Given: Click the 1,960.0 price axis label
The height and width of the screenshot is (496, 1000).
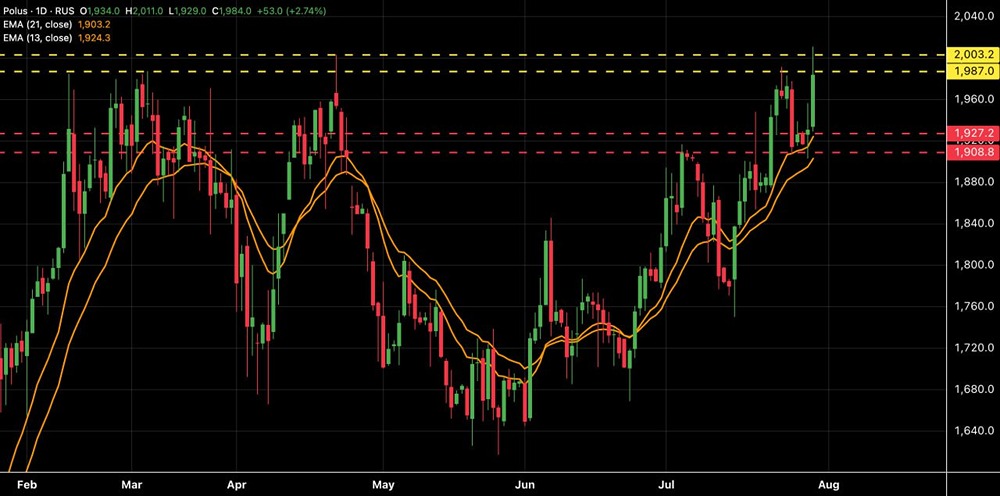Looking at the screenshot, I should click(974, 99).
